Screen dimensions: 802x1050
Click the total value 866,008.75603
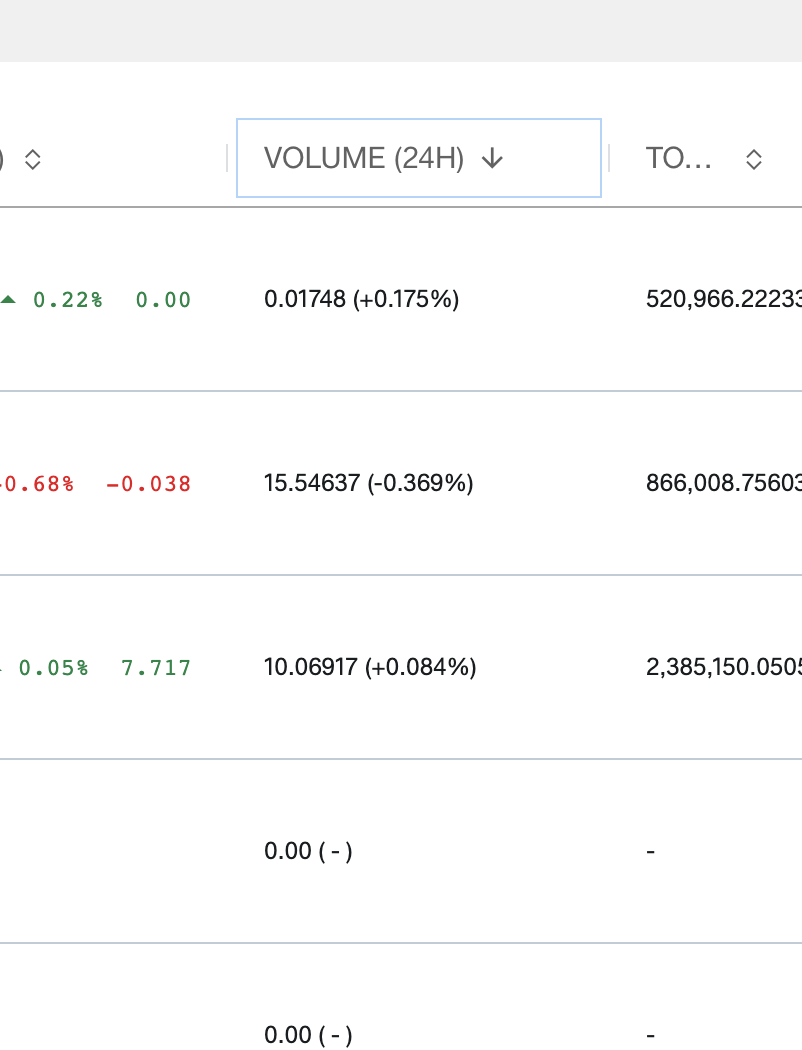[724, 483]
